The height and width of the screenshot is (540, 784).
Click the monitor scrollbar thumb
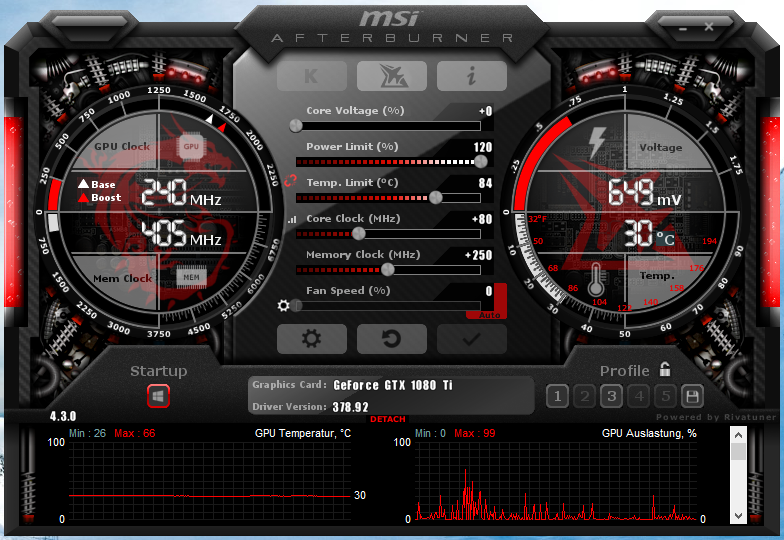738,452
